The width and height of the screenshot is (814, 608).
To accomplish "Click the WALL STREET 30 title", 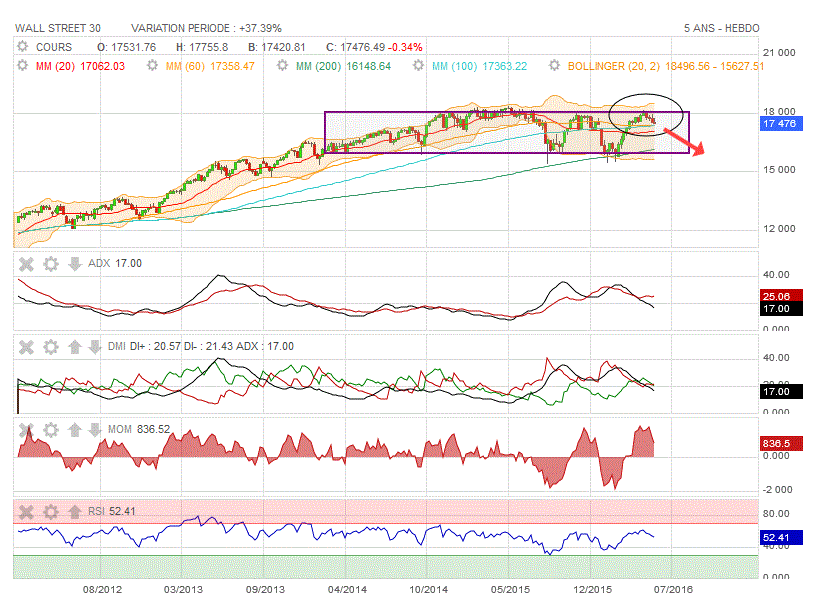I will coord(58,28).
